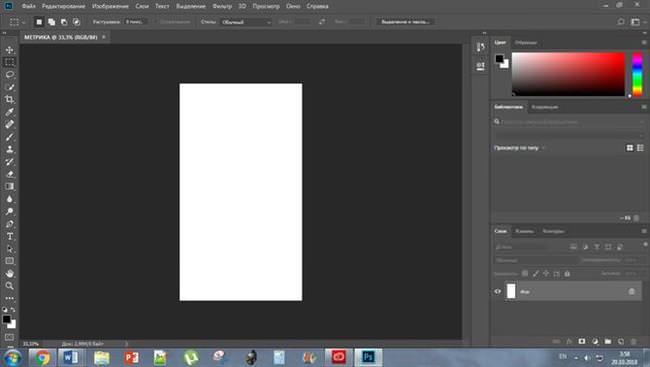Open the Фильтр menu

222,6
